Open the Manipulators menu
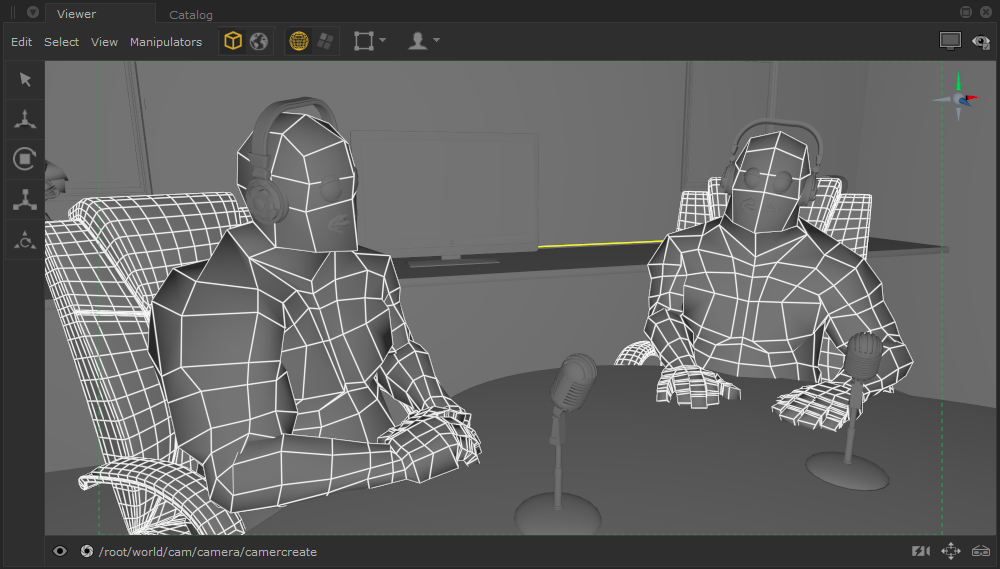1000x569 pixels. coord(166,42)
